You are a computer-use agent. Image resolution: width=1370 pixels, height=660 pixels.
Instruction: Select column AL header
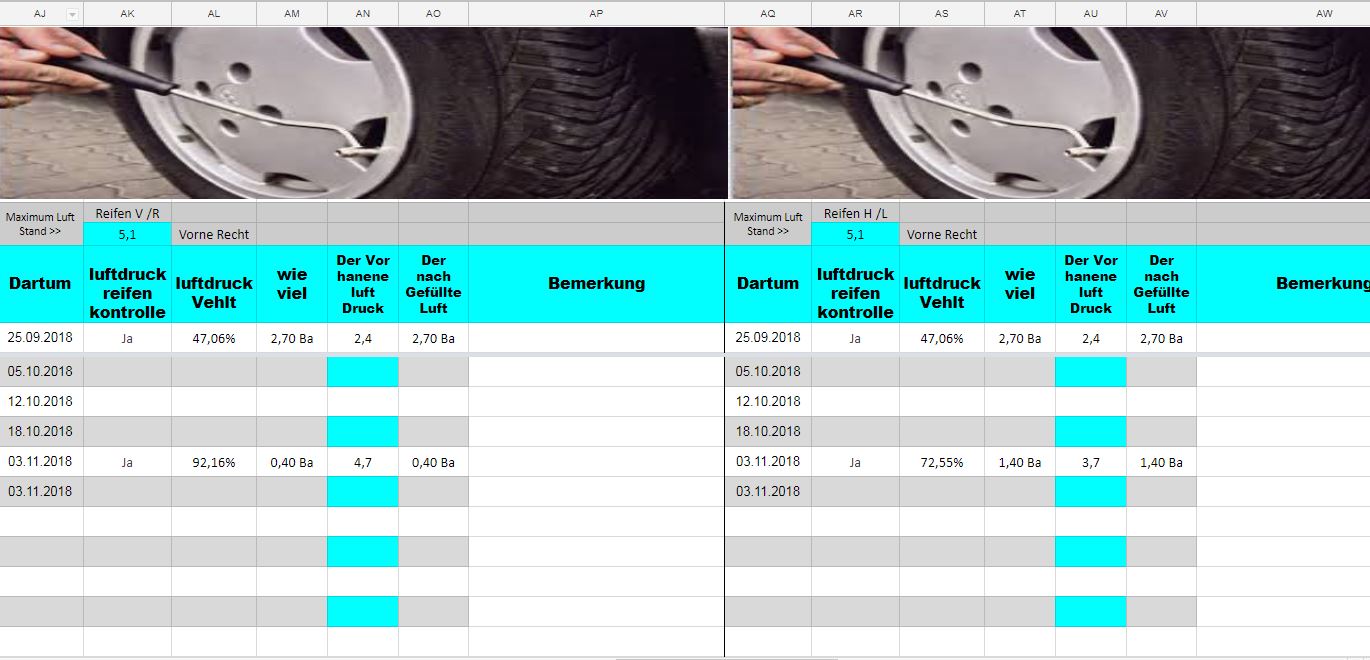pos(214,14)
